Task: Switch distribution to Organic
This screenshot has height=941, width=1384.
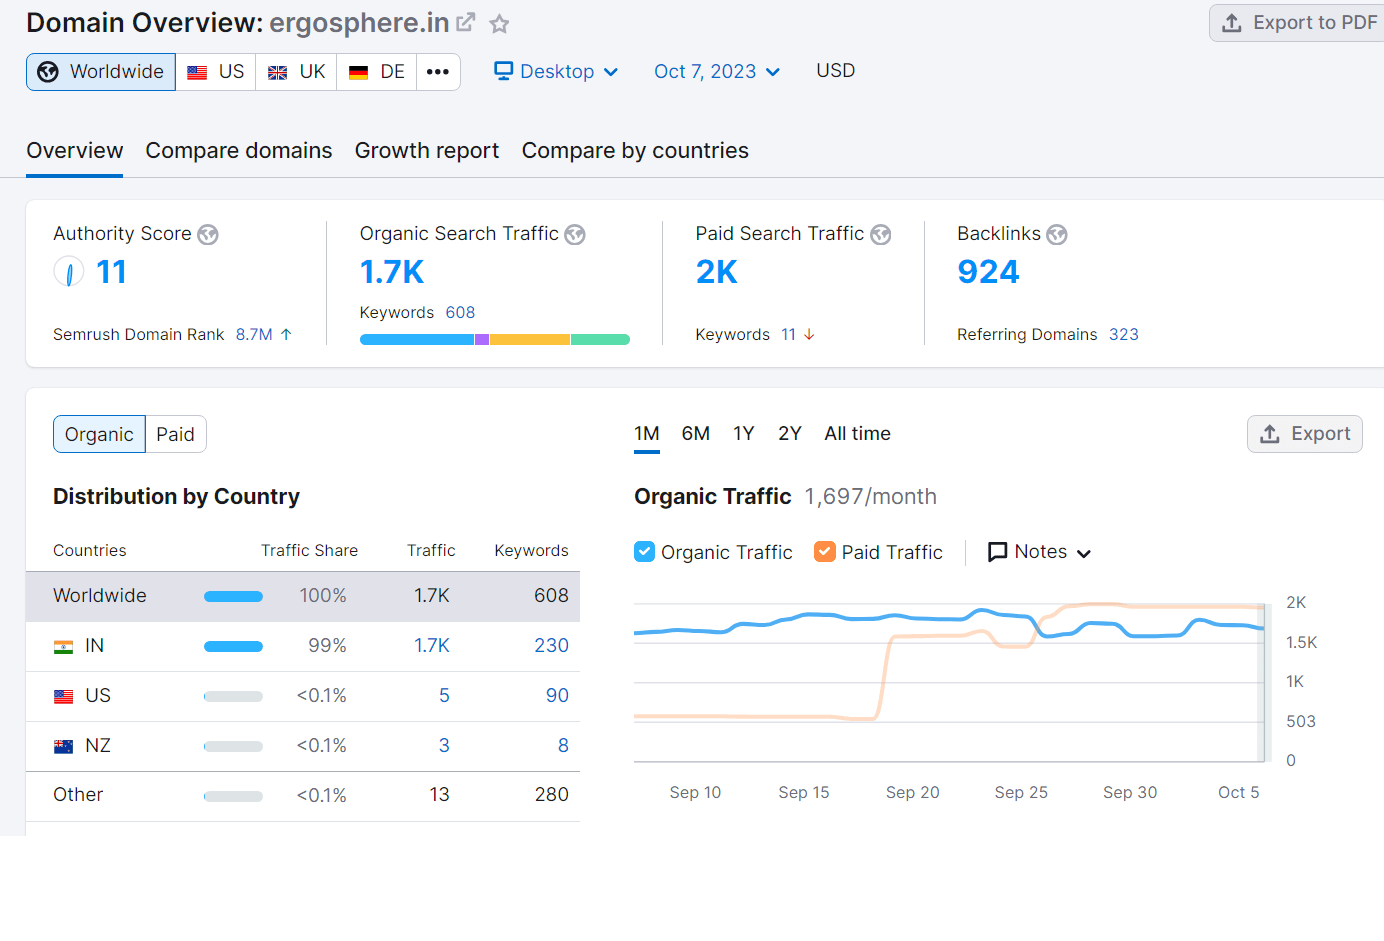Action: coord(99,434)
